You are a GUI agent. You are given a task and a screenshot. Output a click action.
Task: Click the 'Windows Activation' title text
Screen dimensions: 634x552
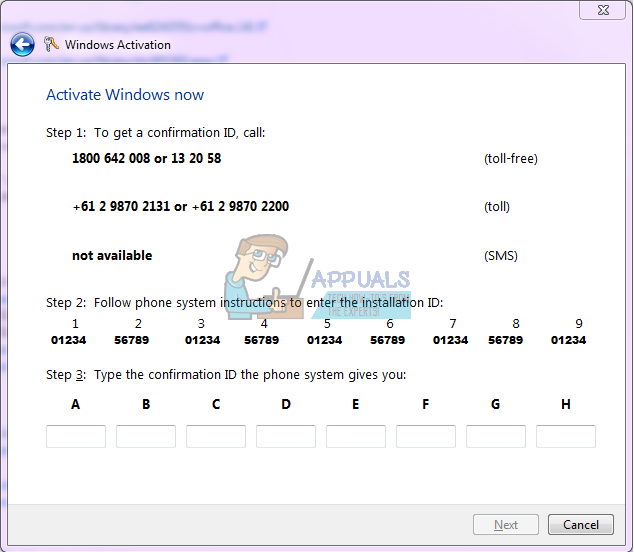pyautogui.click(x=118, y=44)
